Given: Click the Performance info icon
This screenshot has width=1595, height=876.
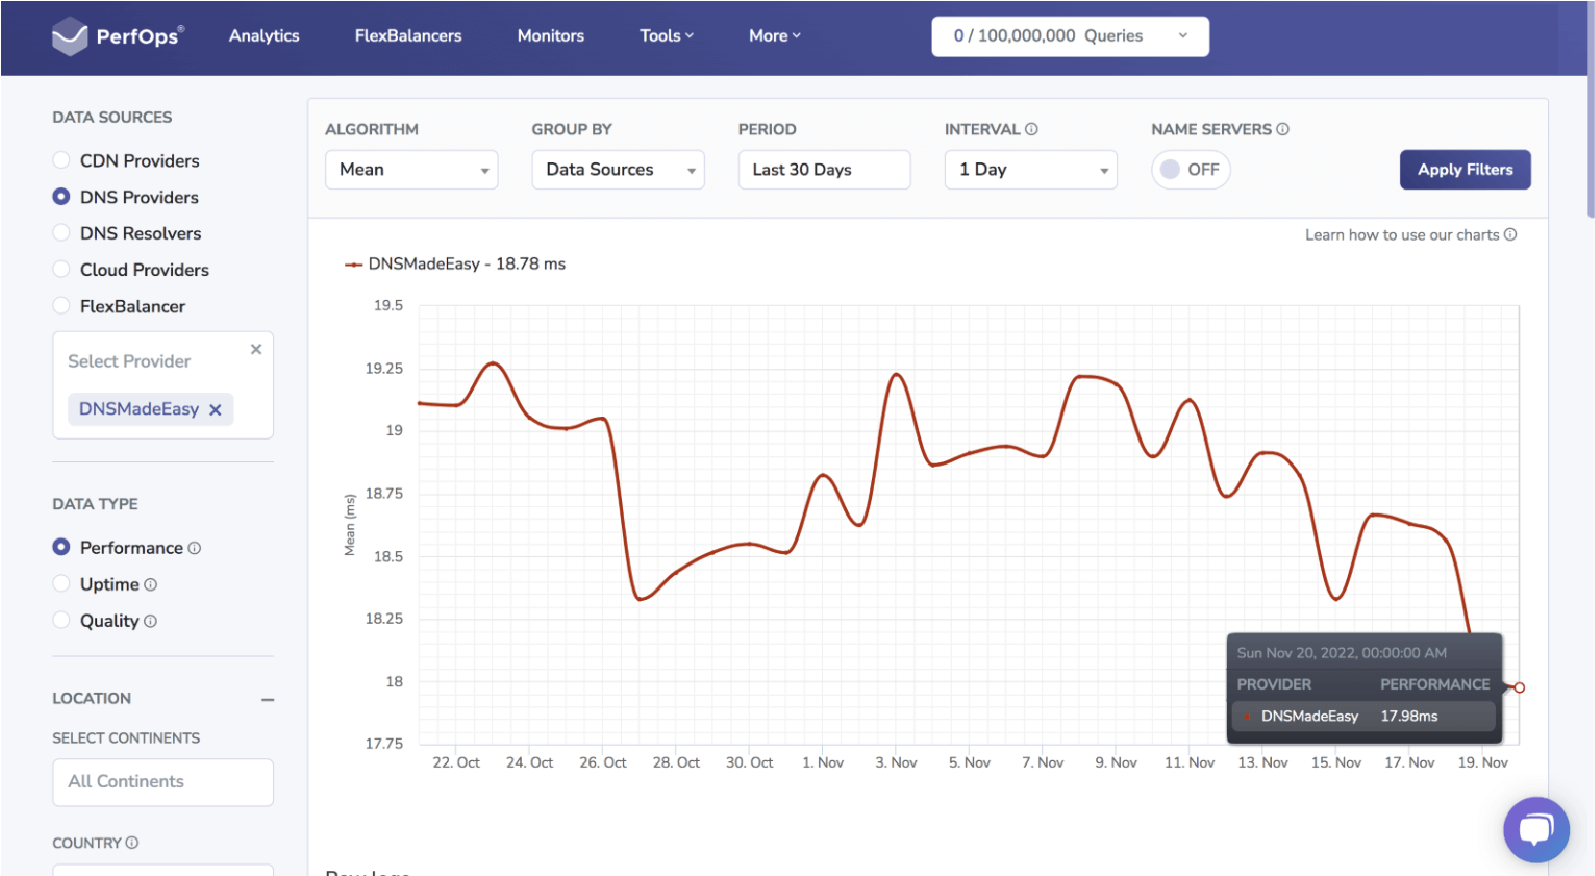Looking at the screenshot, I should click(195, 548).
